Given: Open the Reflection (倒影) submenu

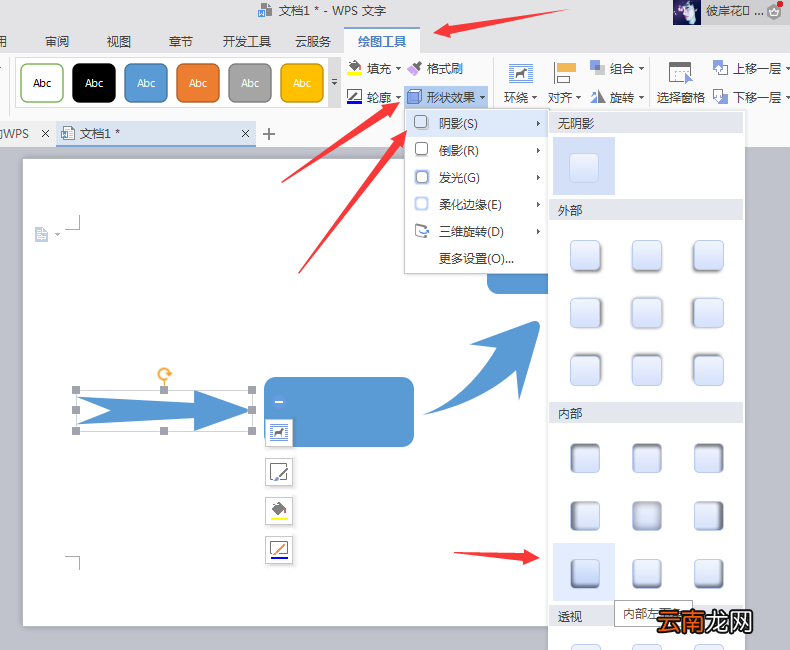Looking at the screenshot, I should pyautogui.click(x=477, y=150).
